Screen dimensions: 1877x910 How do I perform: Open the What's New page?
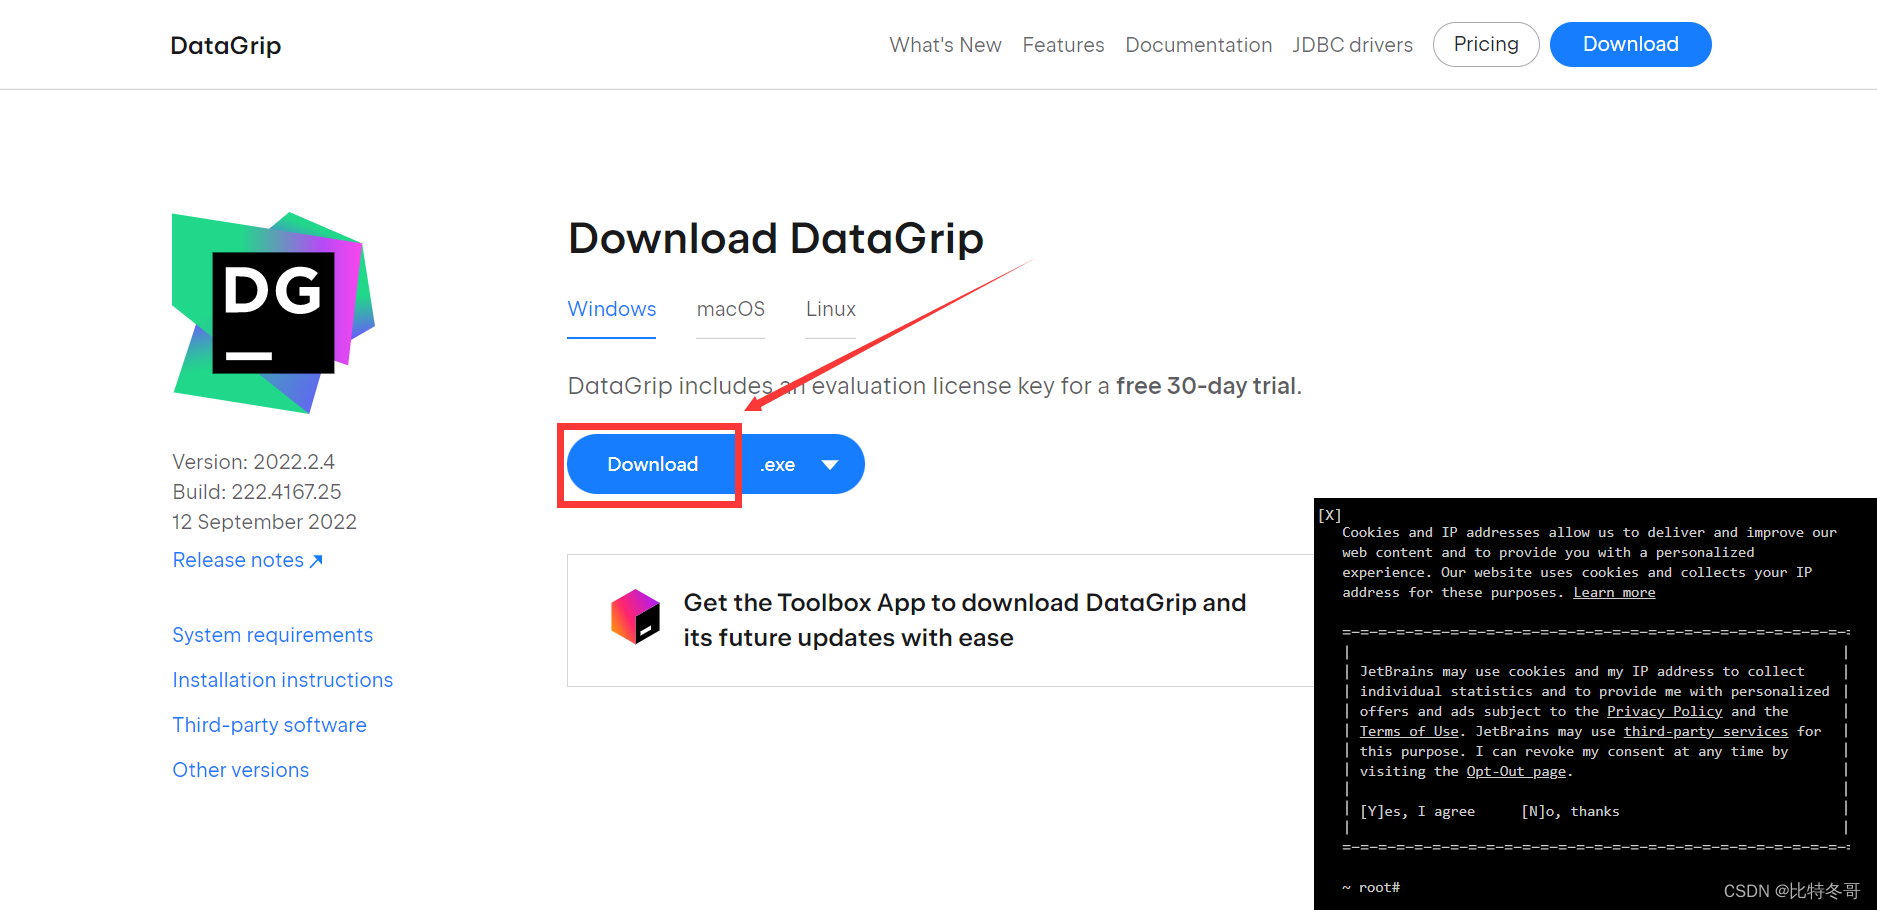tap(944, 45)
